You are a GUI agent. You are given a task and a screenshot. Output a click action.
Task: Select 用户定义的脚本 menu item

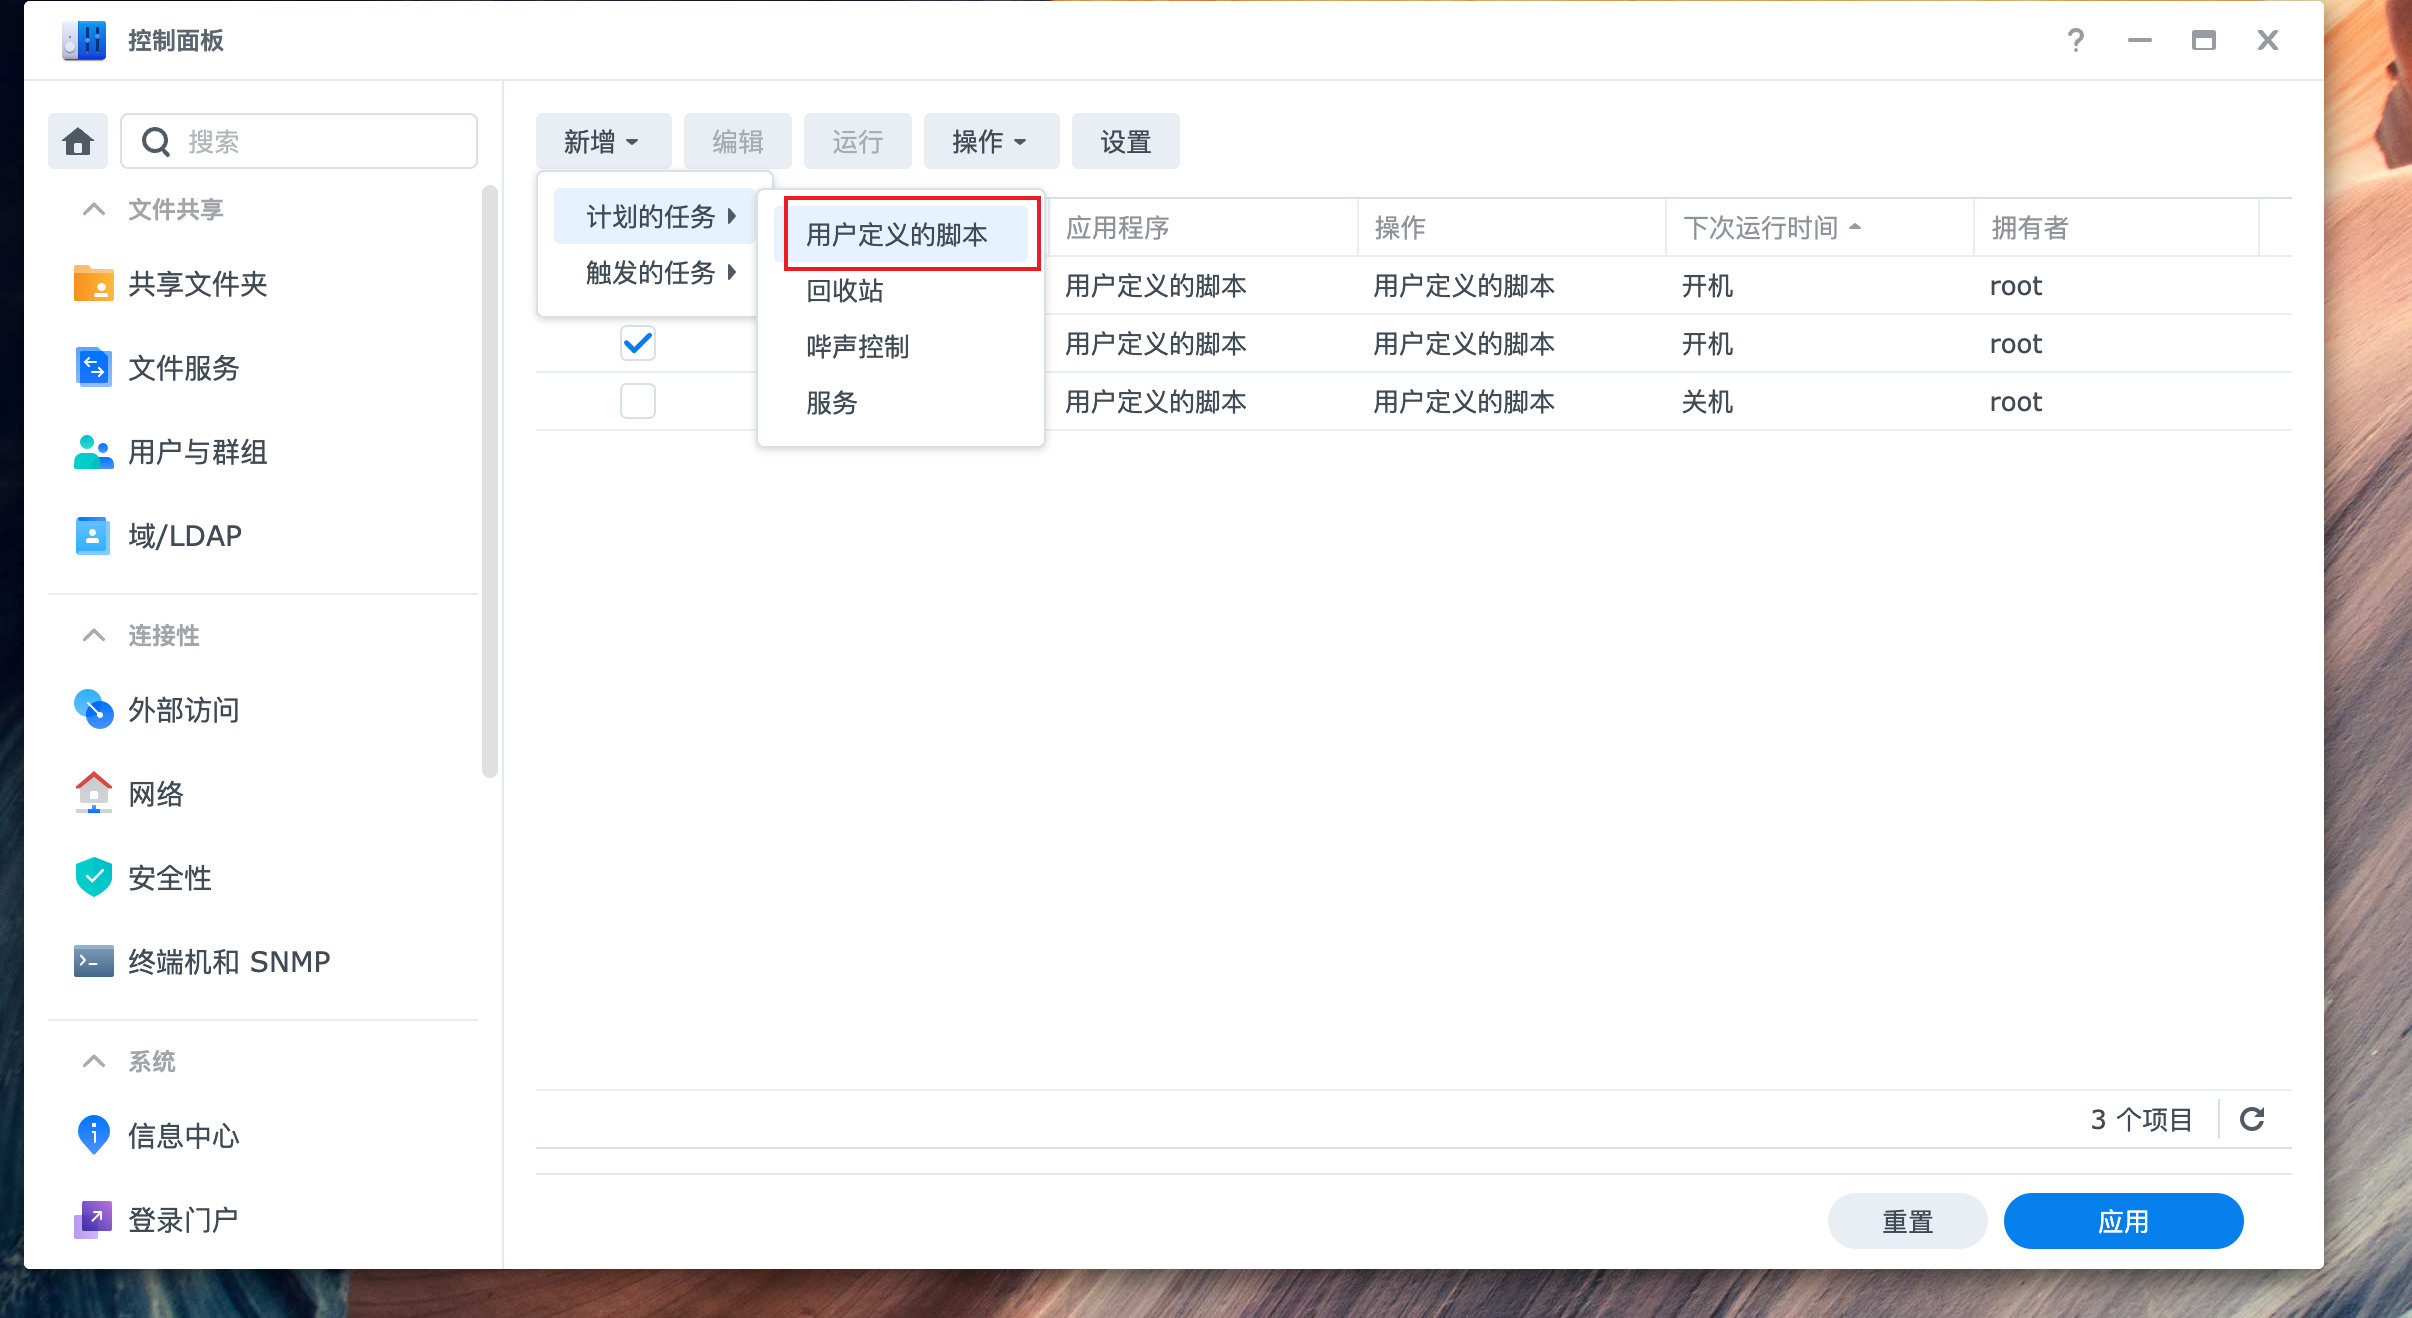[898, 235]
